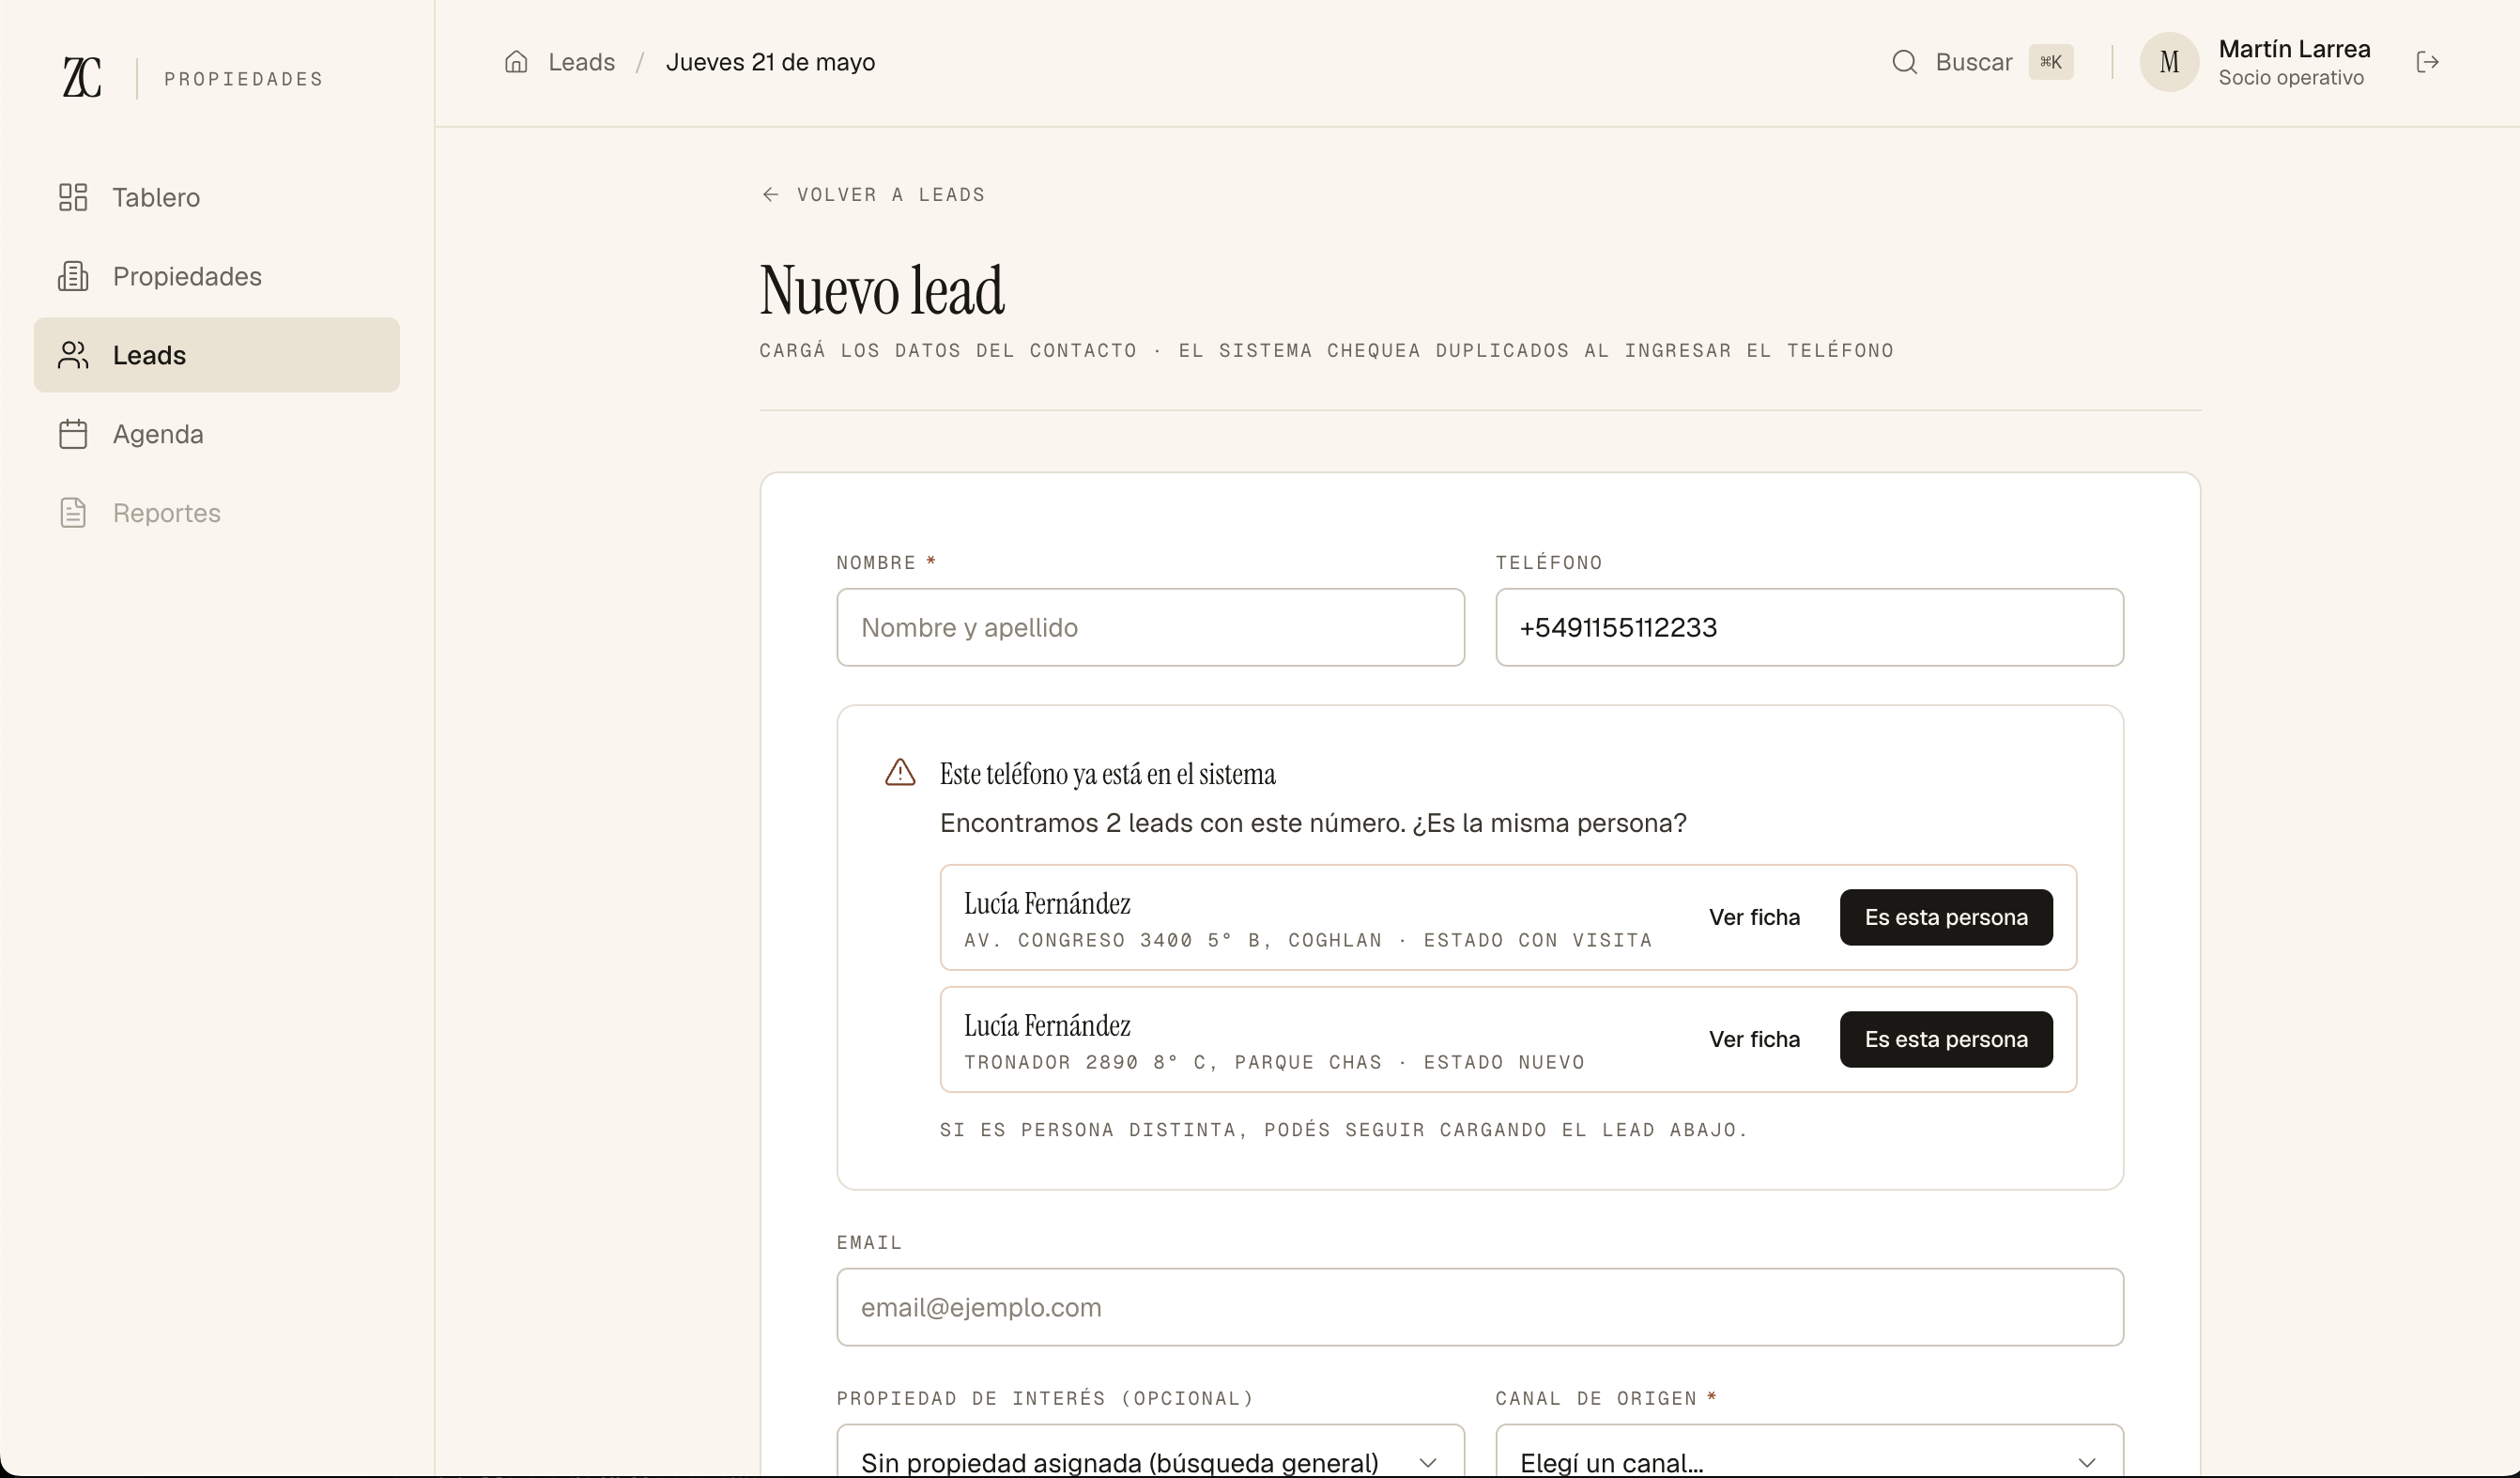Image resolution: width=2520 pixels, height=1478 pixels.
Task: Click the Leads people icon in sidebar
Action: pos(73,355)
